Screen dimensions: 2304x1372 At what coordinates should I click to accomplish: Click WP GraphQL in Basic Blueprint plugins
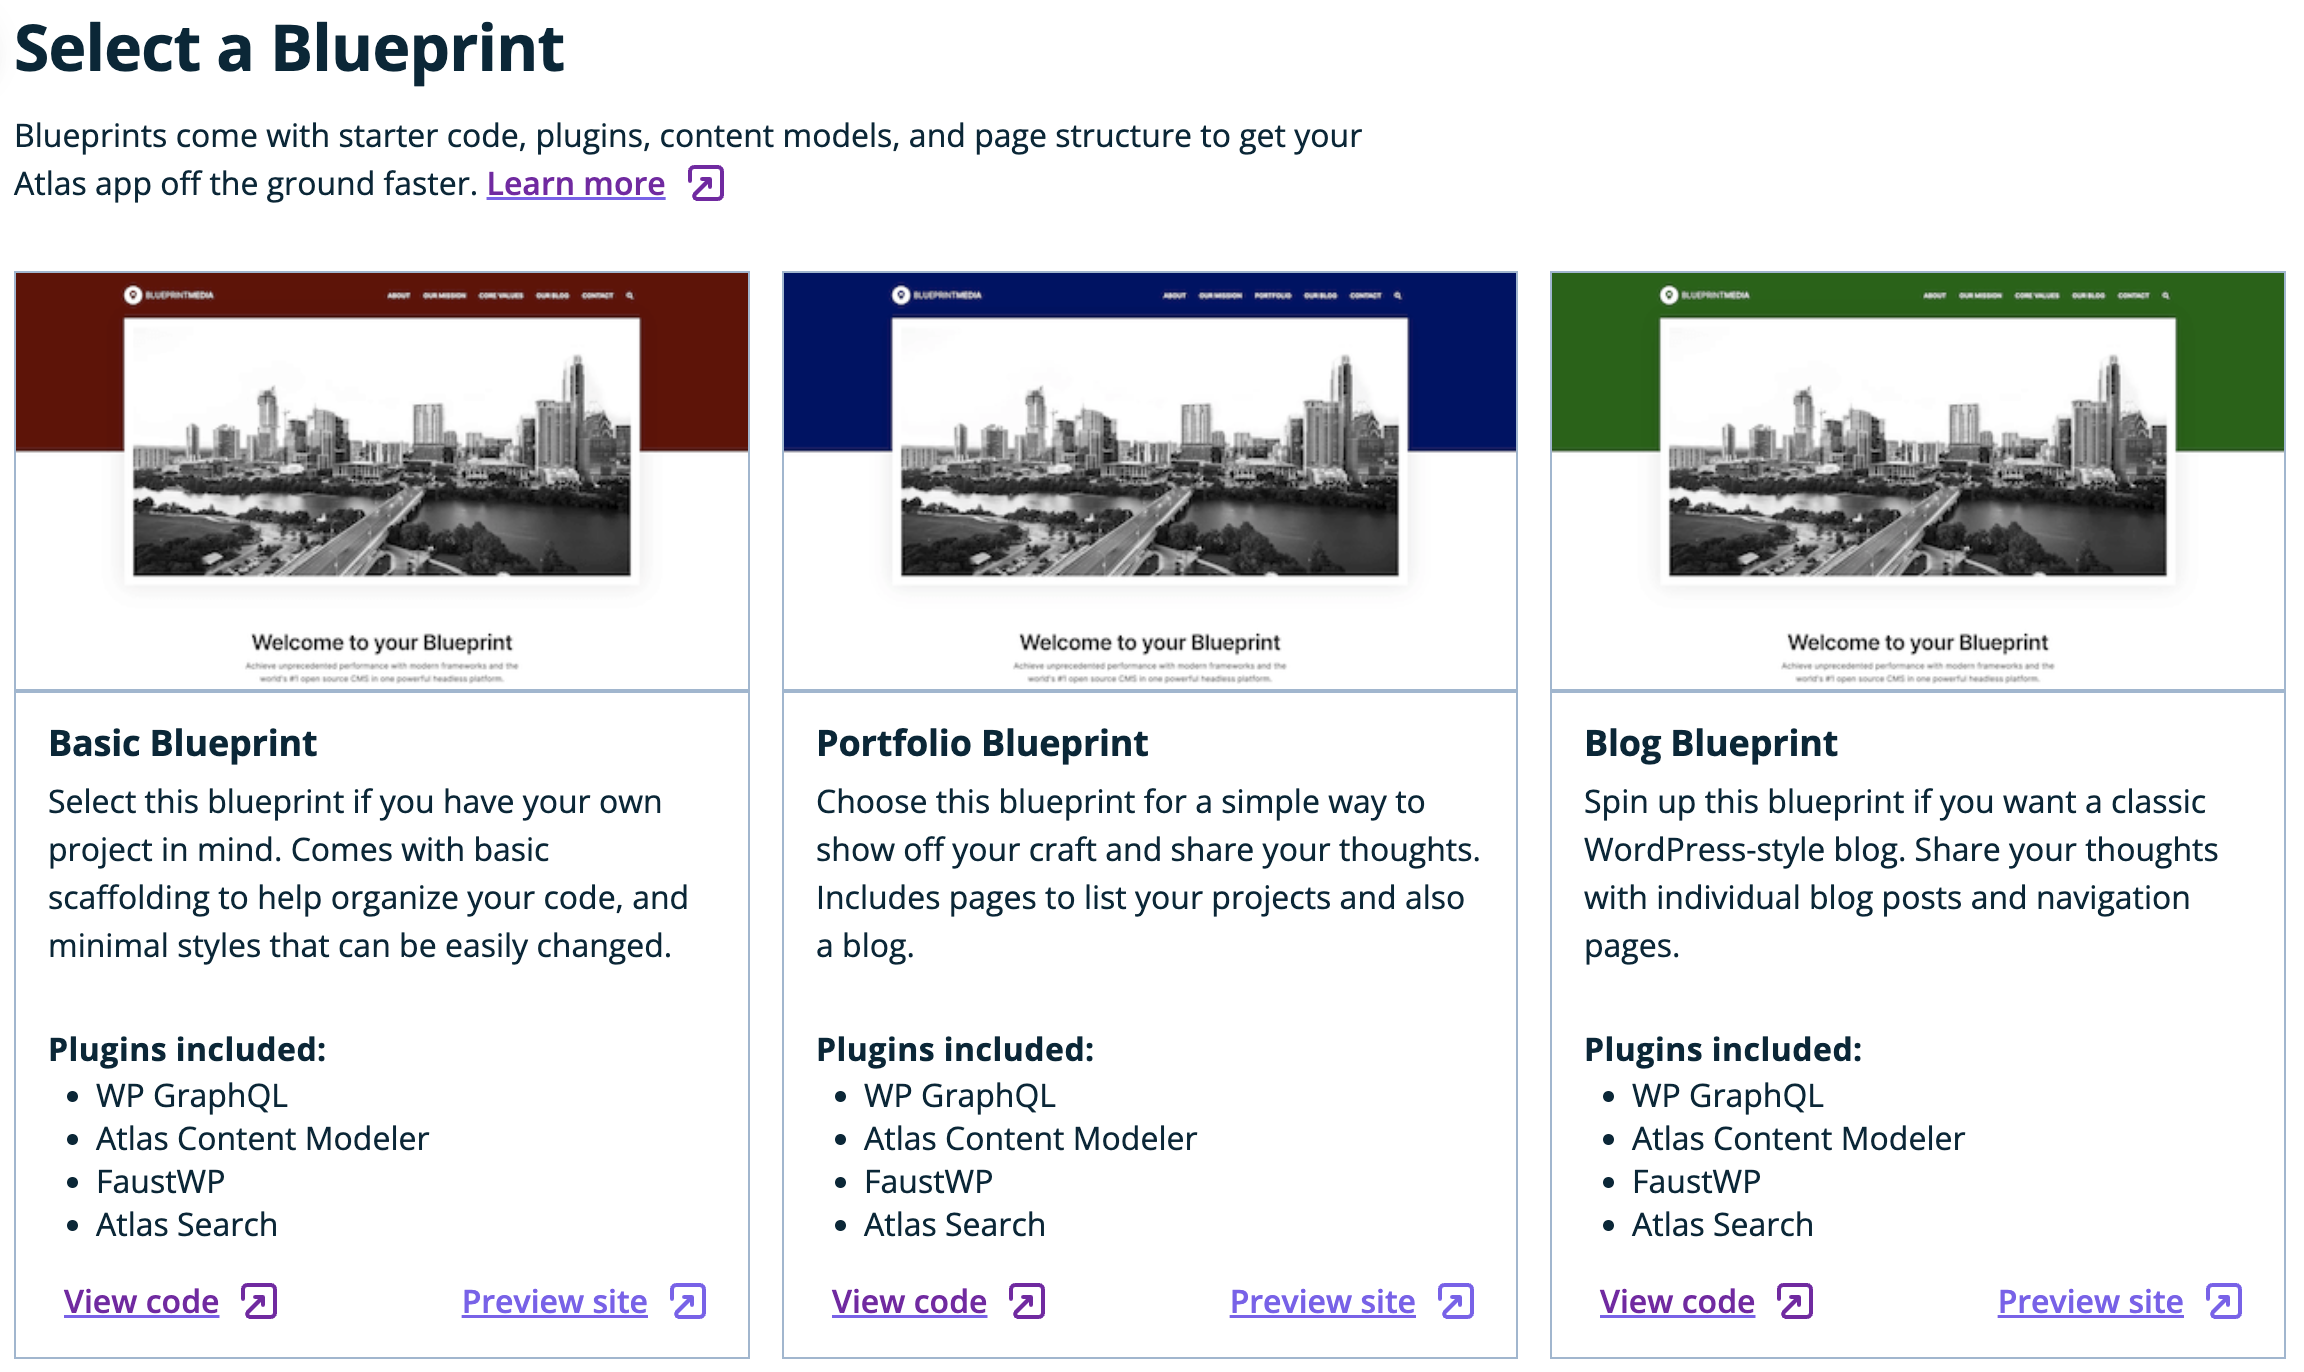pos(192,1096)
